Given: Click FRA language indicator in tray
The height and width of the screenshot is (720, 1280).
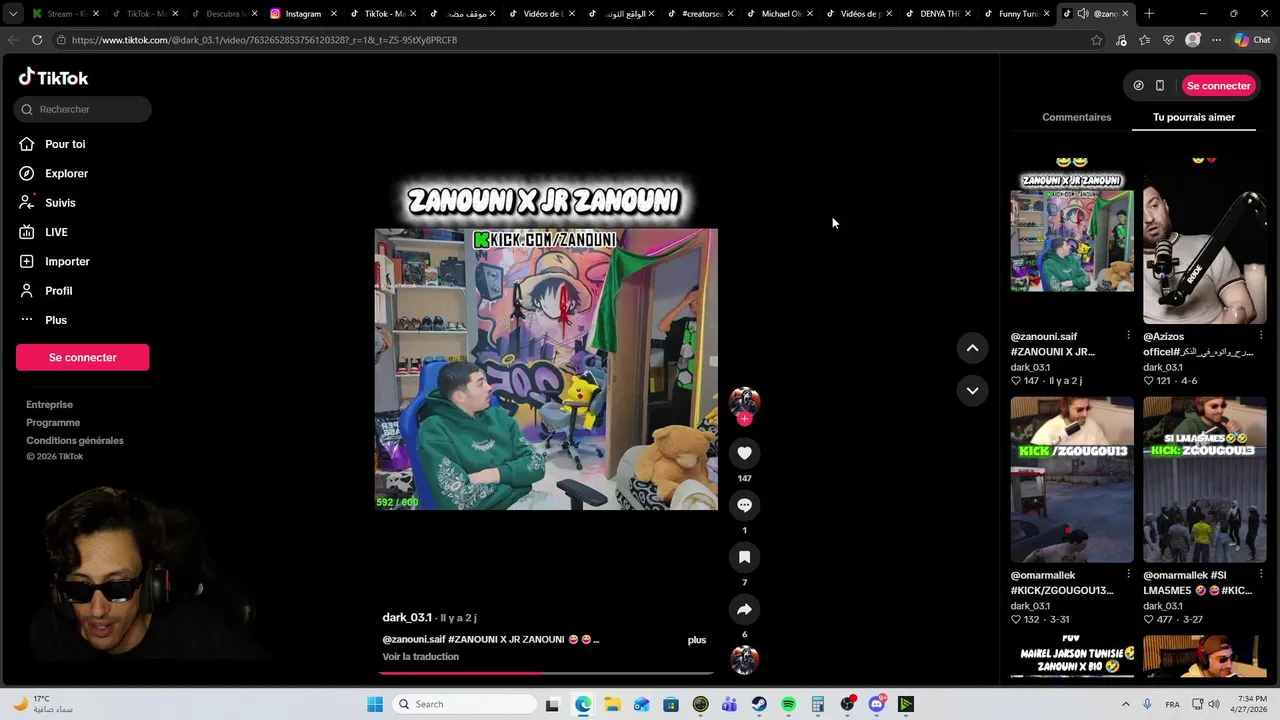Looking at the screenshot, I should click(x=1172, y=704).
